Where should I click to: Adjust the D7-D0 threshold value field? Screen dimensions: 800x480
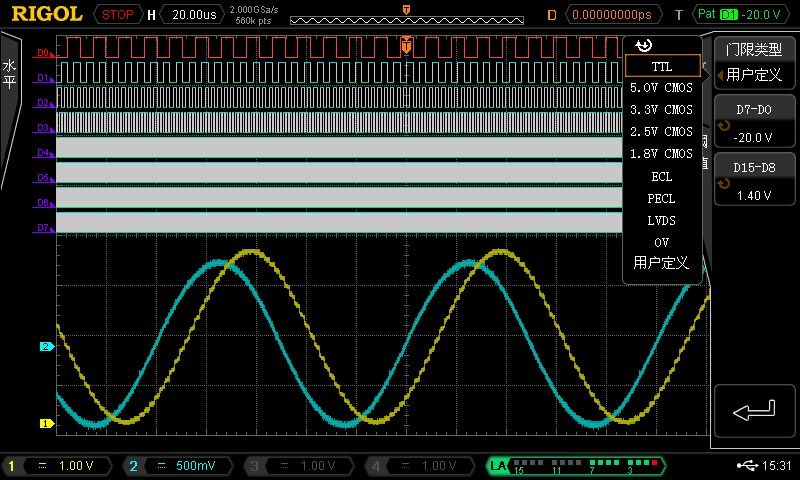tap(754, 126)
